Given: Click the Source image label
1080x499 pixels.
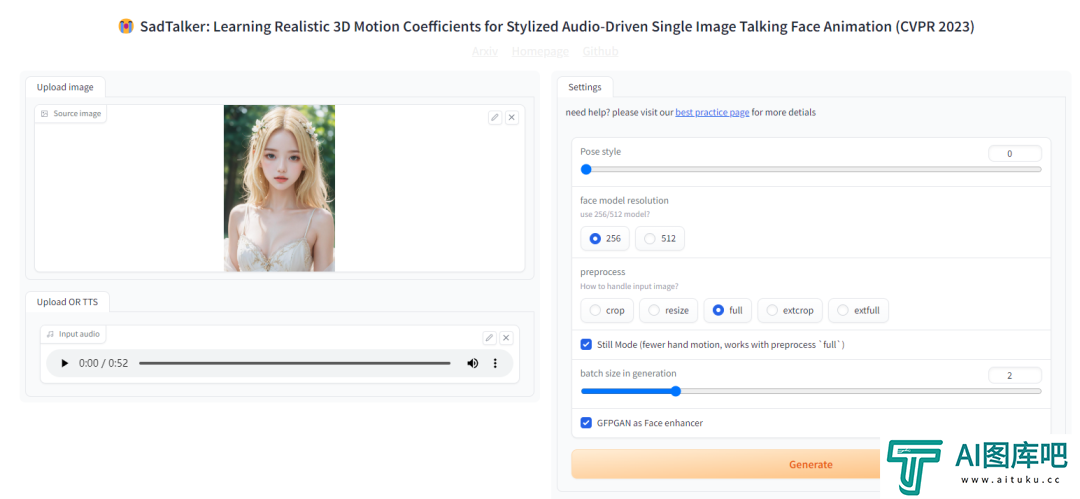Looking at the screenshot, I should tap(71, 113).
